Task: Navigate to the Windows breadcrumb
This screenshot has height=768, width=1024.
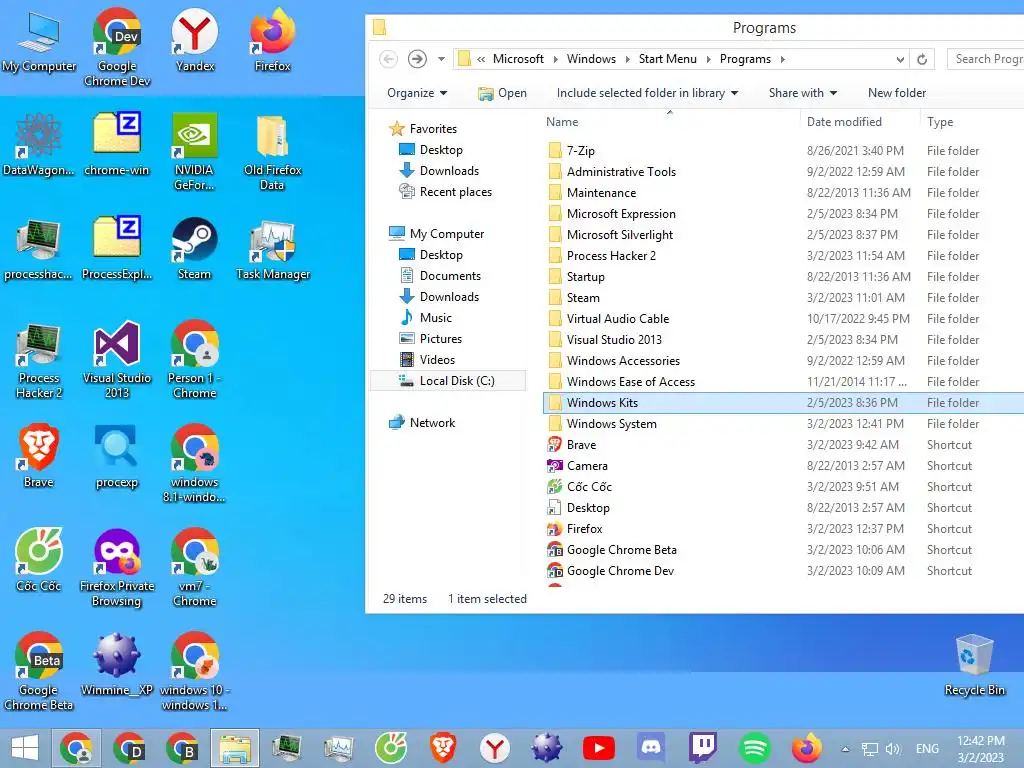Action: pyautogui.click(x=591, y=59)
